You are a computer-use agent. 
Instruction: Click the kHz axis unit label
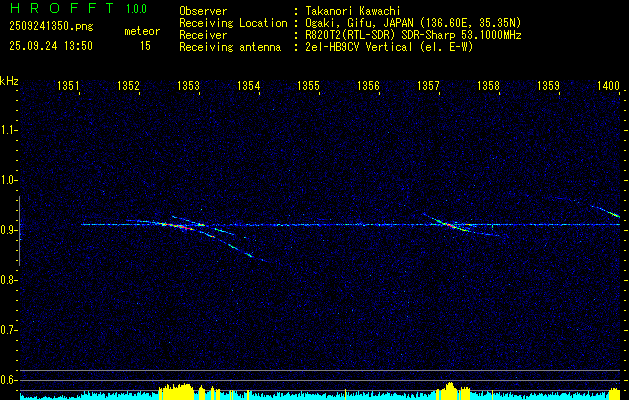click(9, 81)
